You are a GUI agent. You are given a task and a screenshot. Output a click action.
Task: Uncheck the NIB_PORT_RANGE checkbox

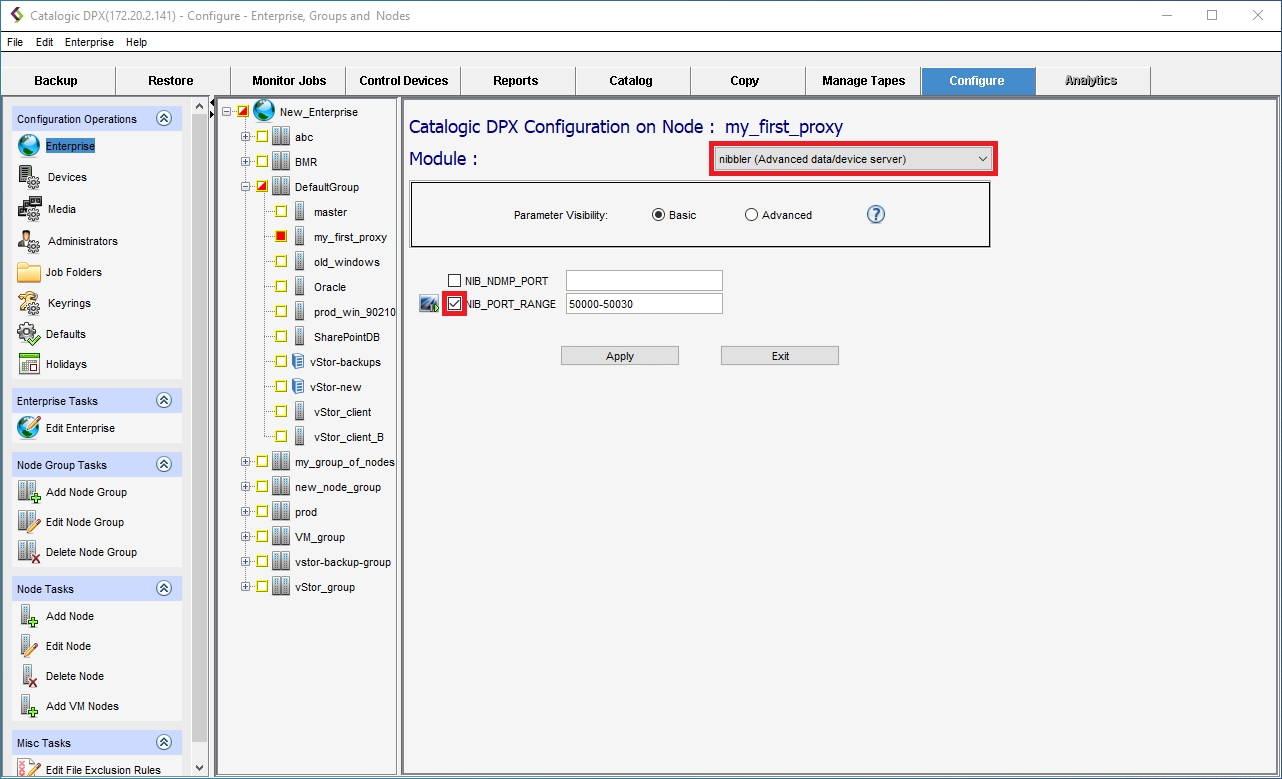(x=455, y=304)
